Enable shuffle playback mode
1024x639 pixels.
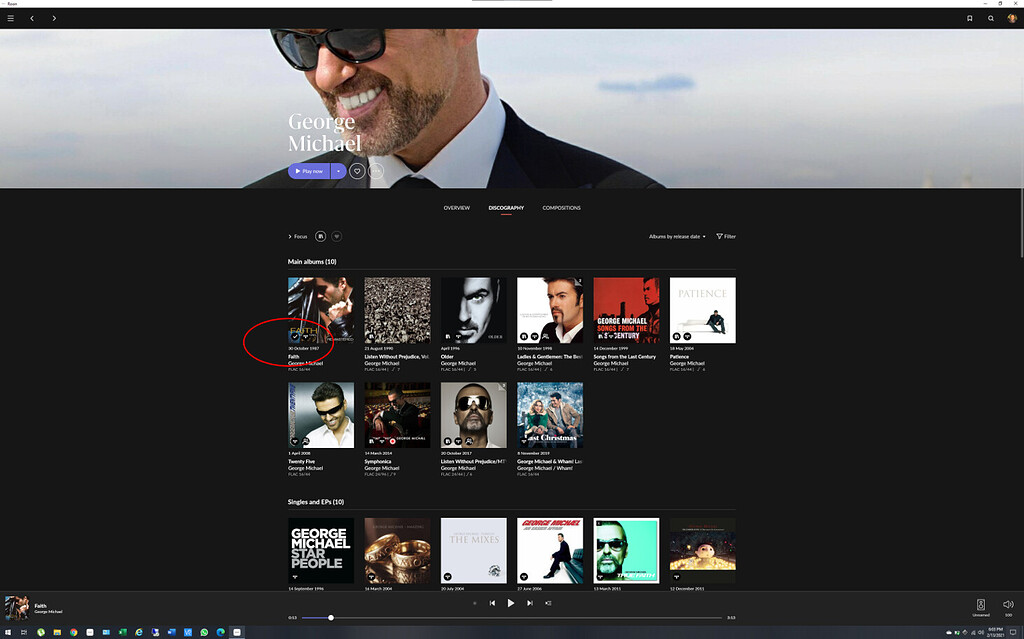click(x=474, y=603)
